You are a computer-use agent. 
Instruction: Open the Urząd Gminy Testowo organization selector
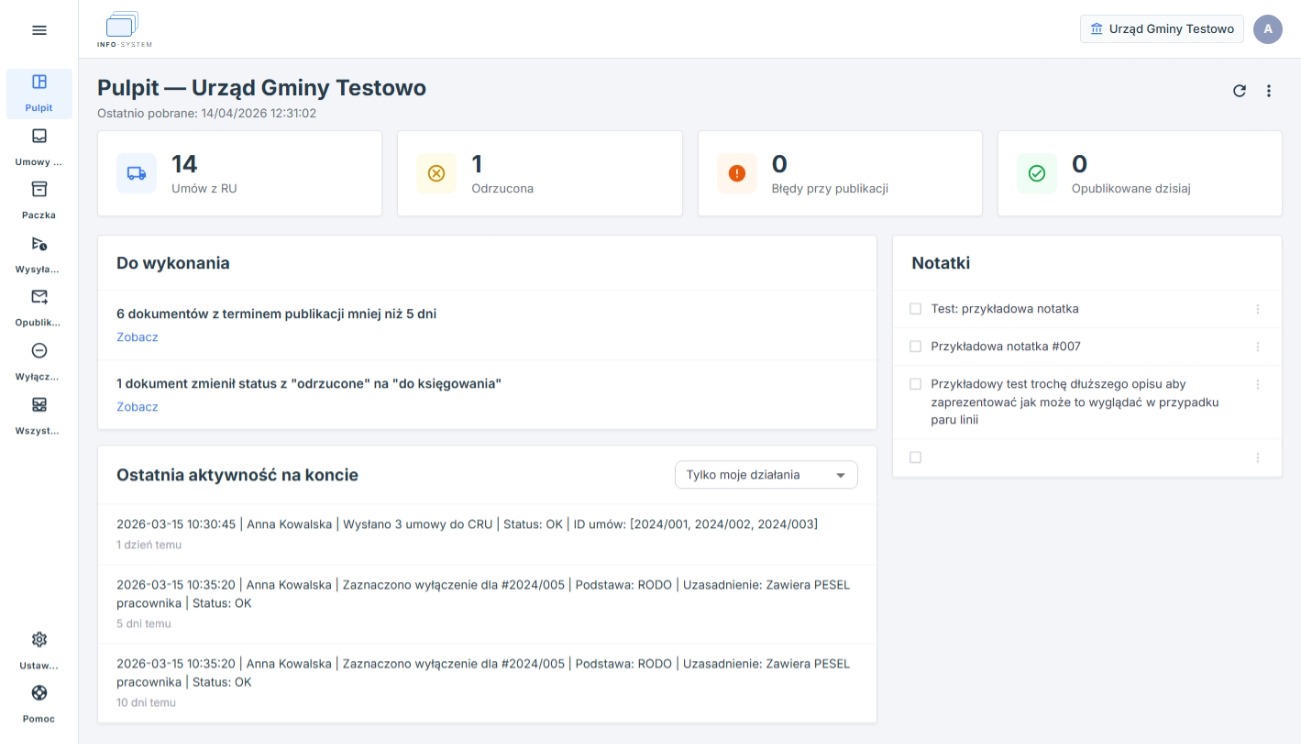[x=1161, y=29]
